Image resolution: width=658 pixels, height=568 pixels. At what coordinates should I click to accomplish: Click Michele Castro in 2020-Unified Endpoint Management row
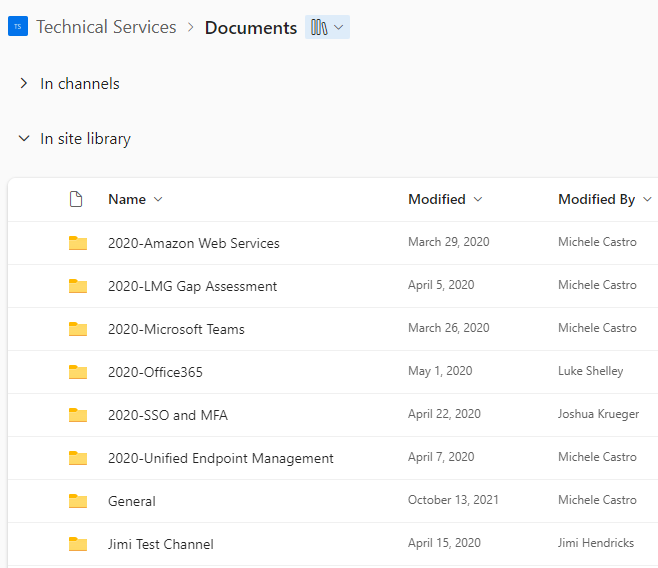(x=597, y=457)
